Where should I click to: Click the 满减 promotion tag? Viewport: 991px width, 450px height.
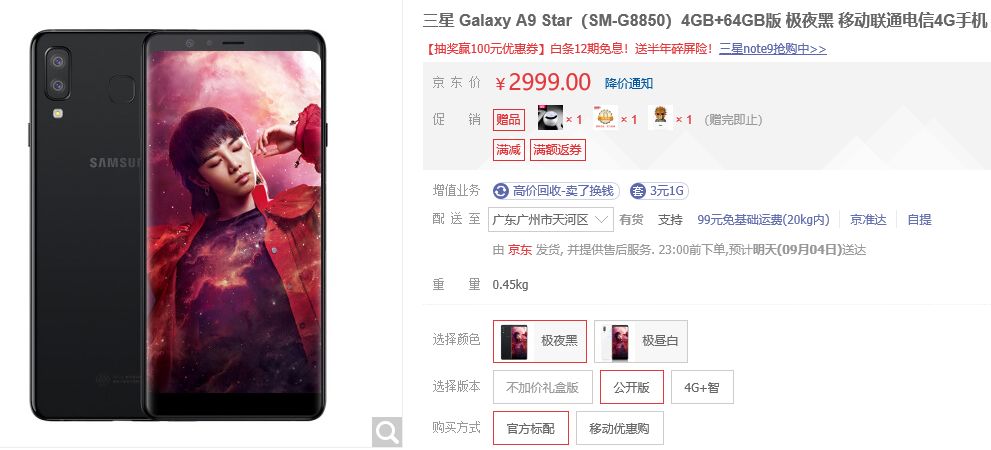click(508, 150)
